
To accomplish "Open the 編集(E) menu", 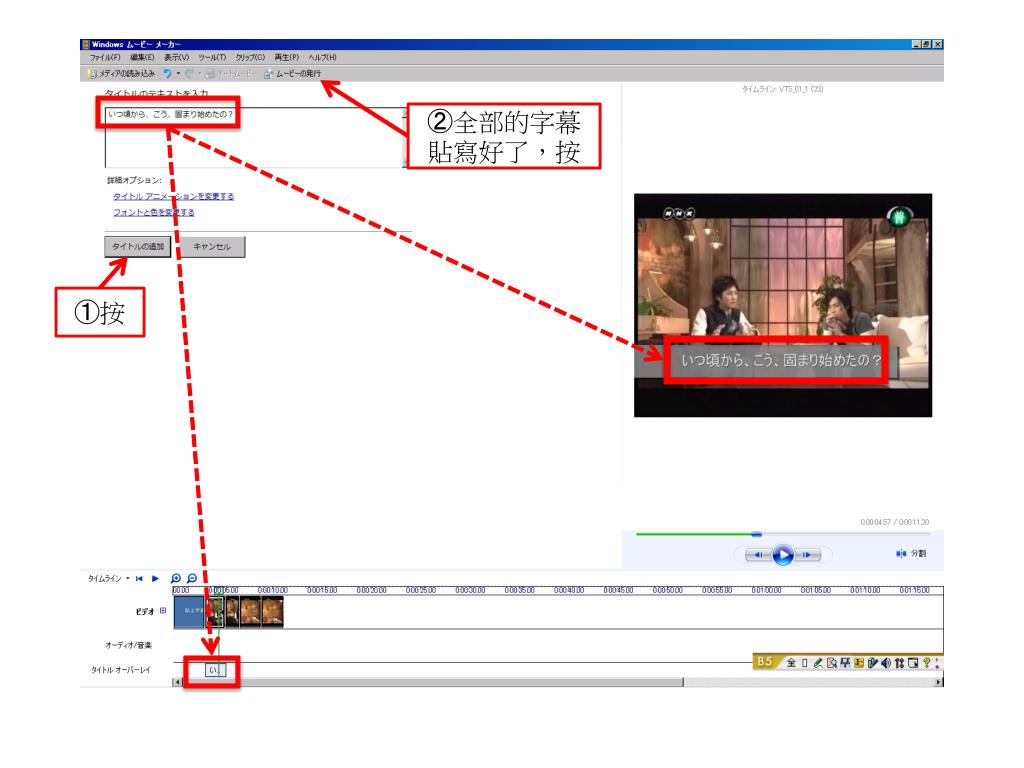I will [142, 57].
